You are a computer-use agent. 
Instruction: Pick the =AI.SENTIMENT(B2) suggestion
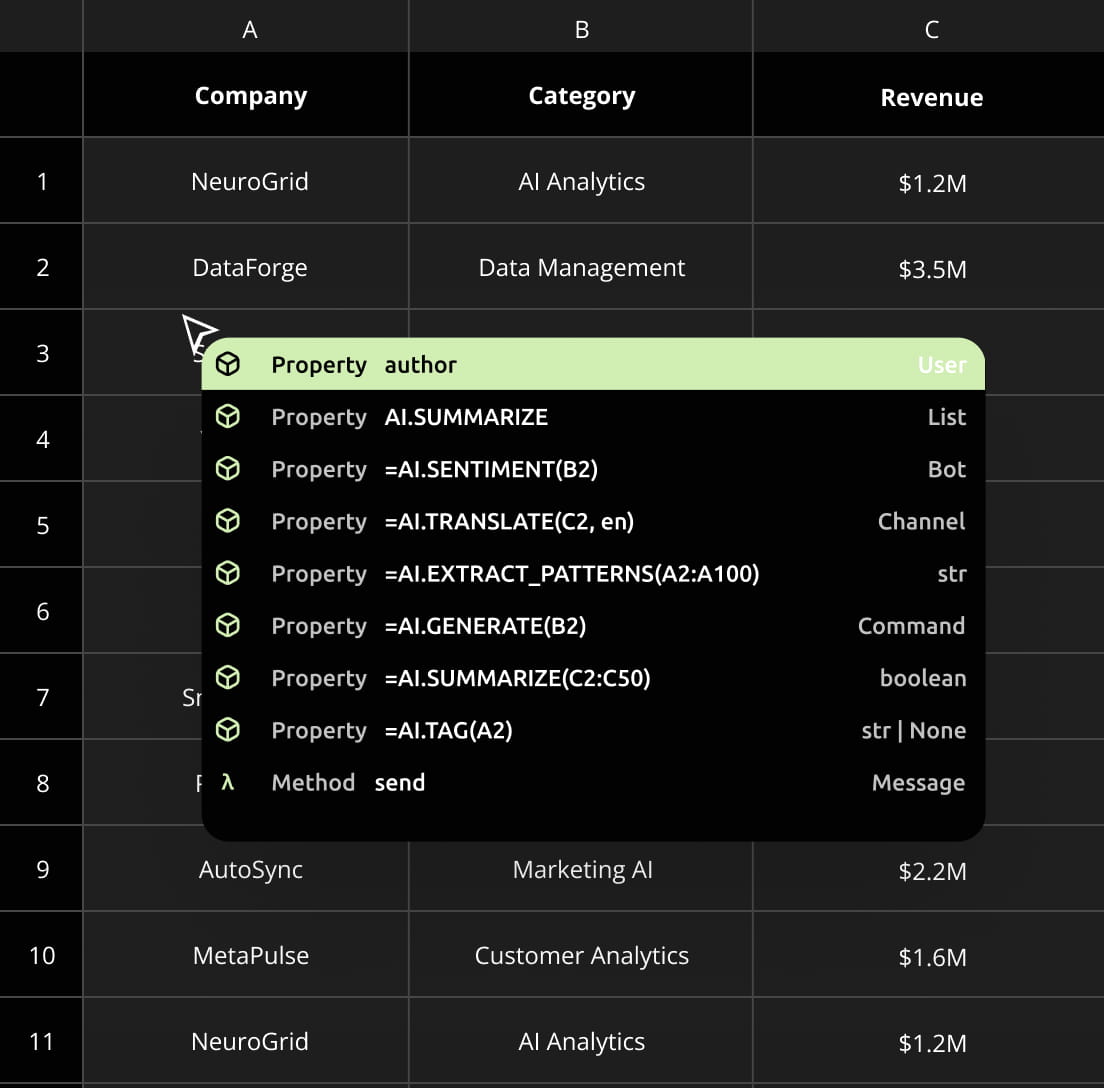tap(593, 468)
